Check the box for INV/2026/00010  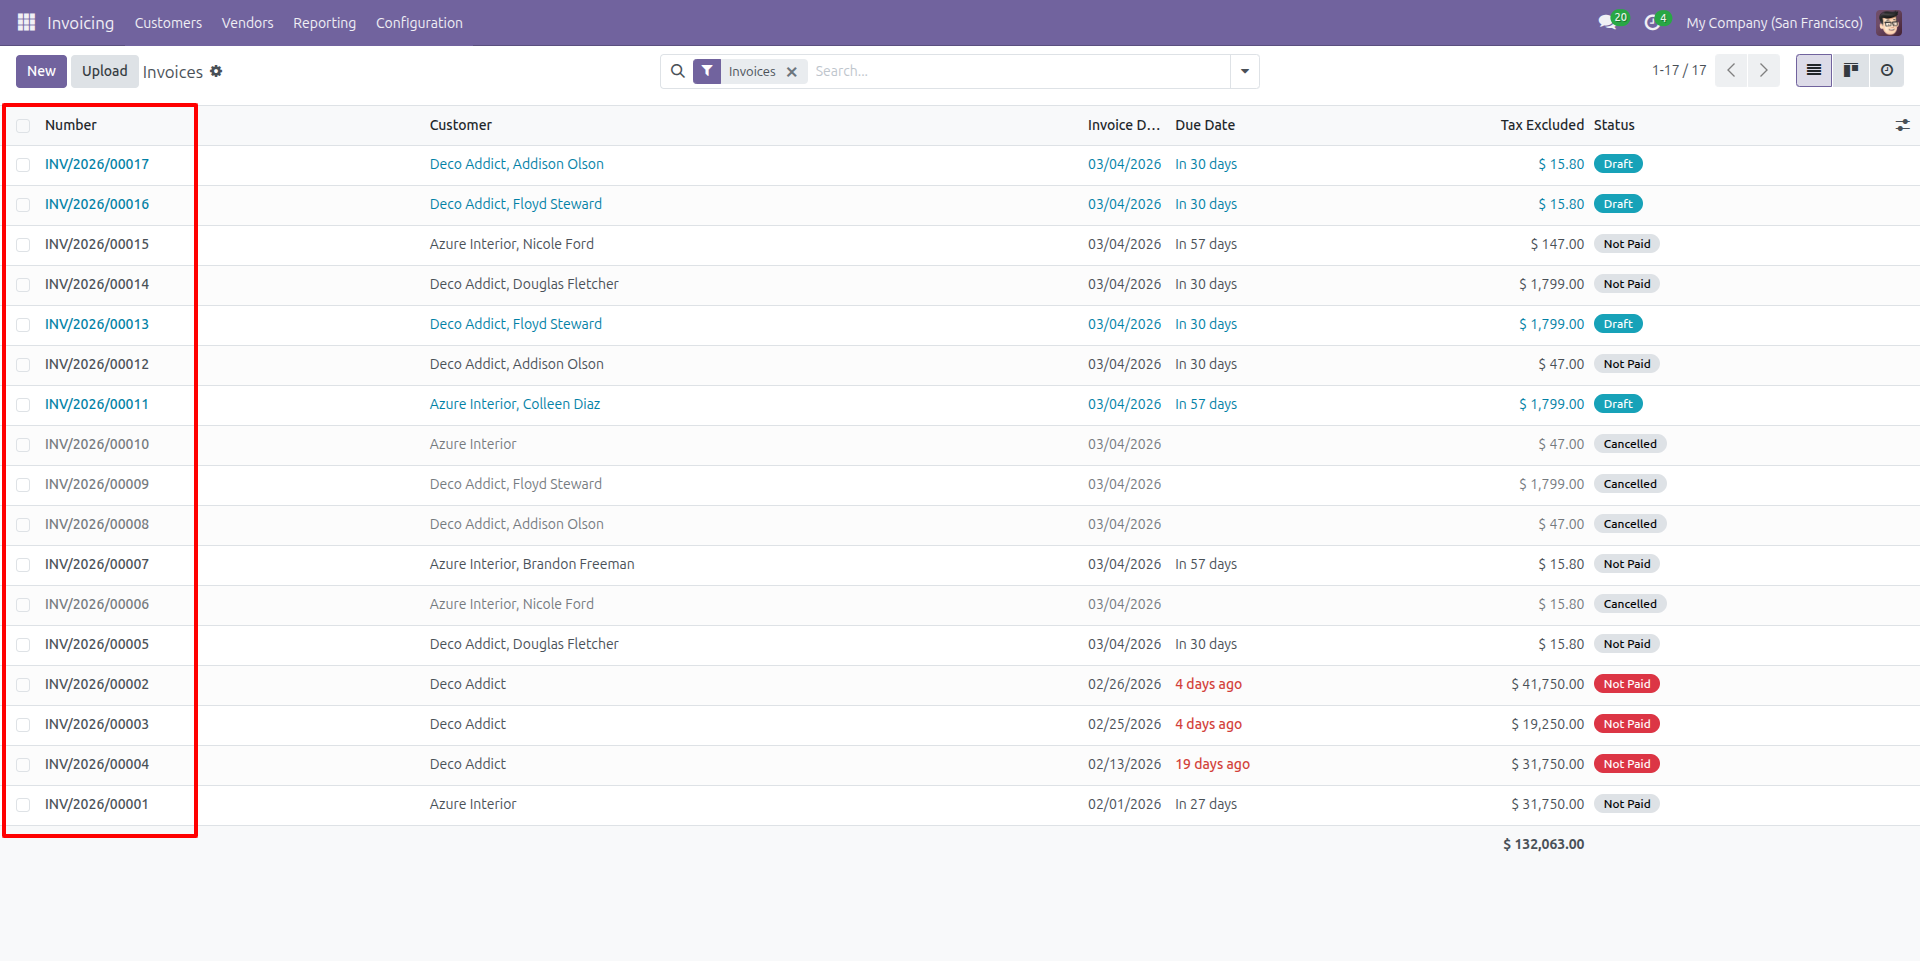23,445
